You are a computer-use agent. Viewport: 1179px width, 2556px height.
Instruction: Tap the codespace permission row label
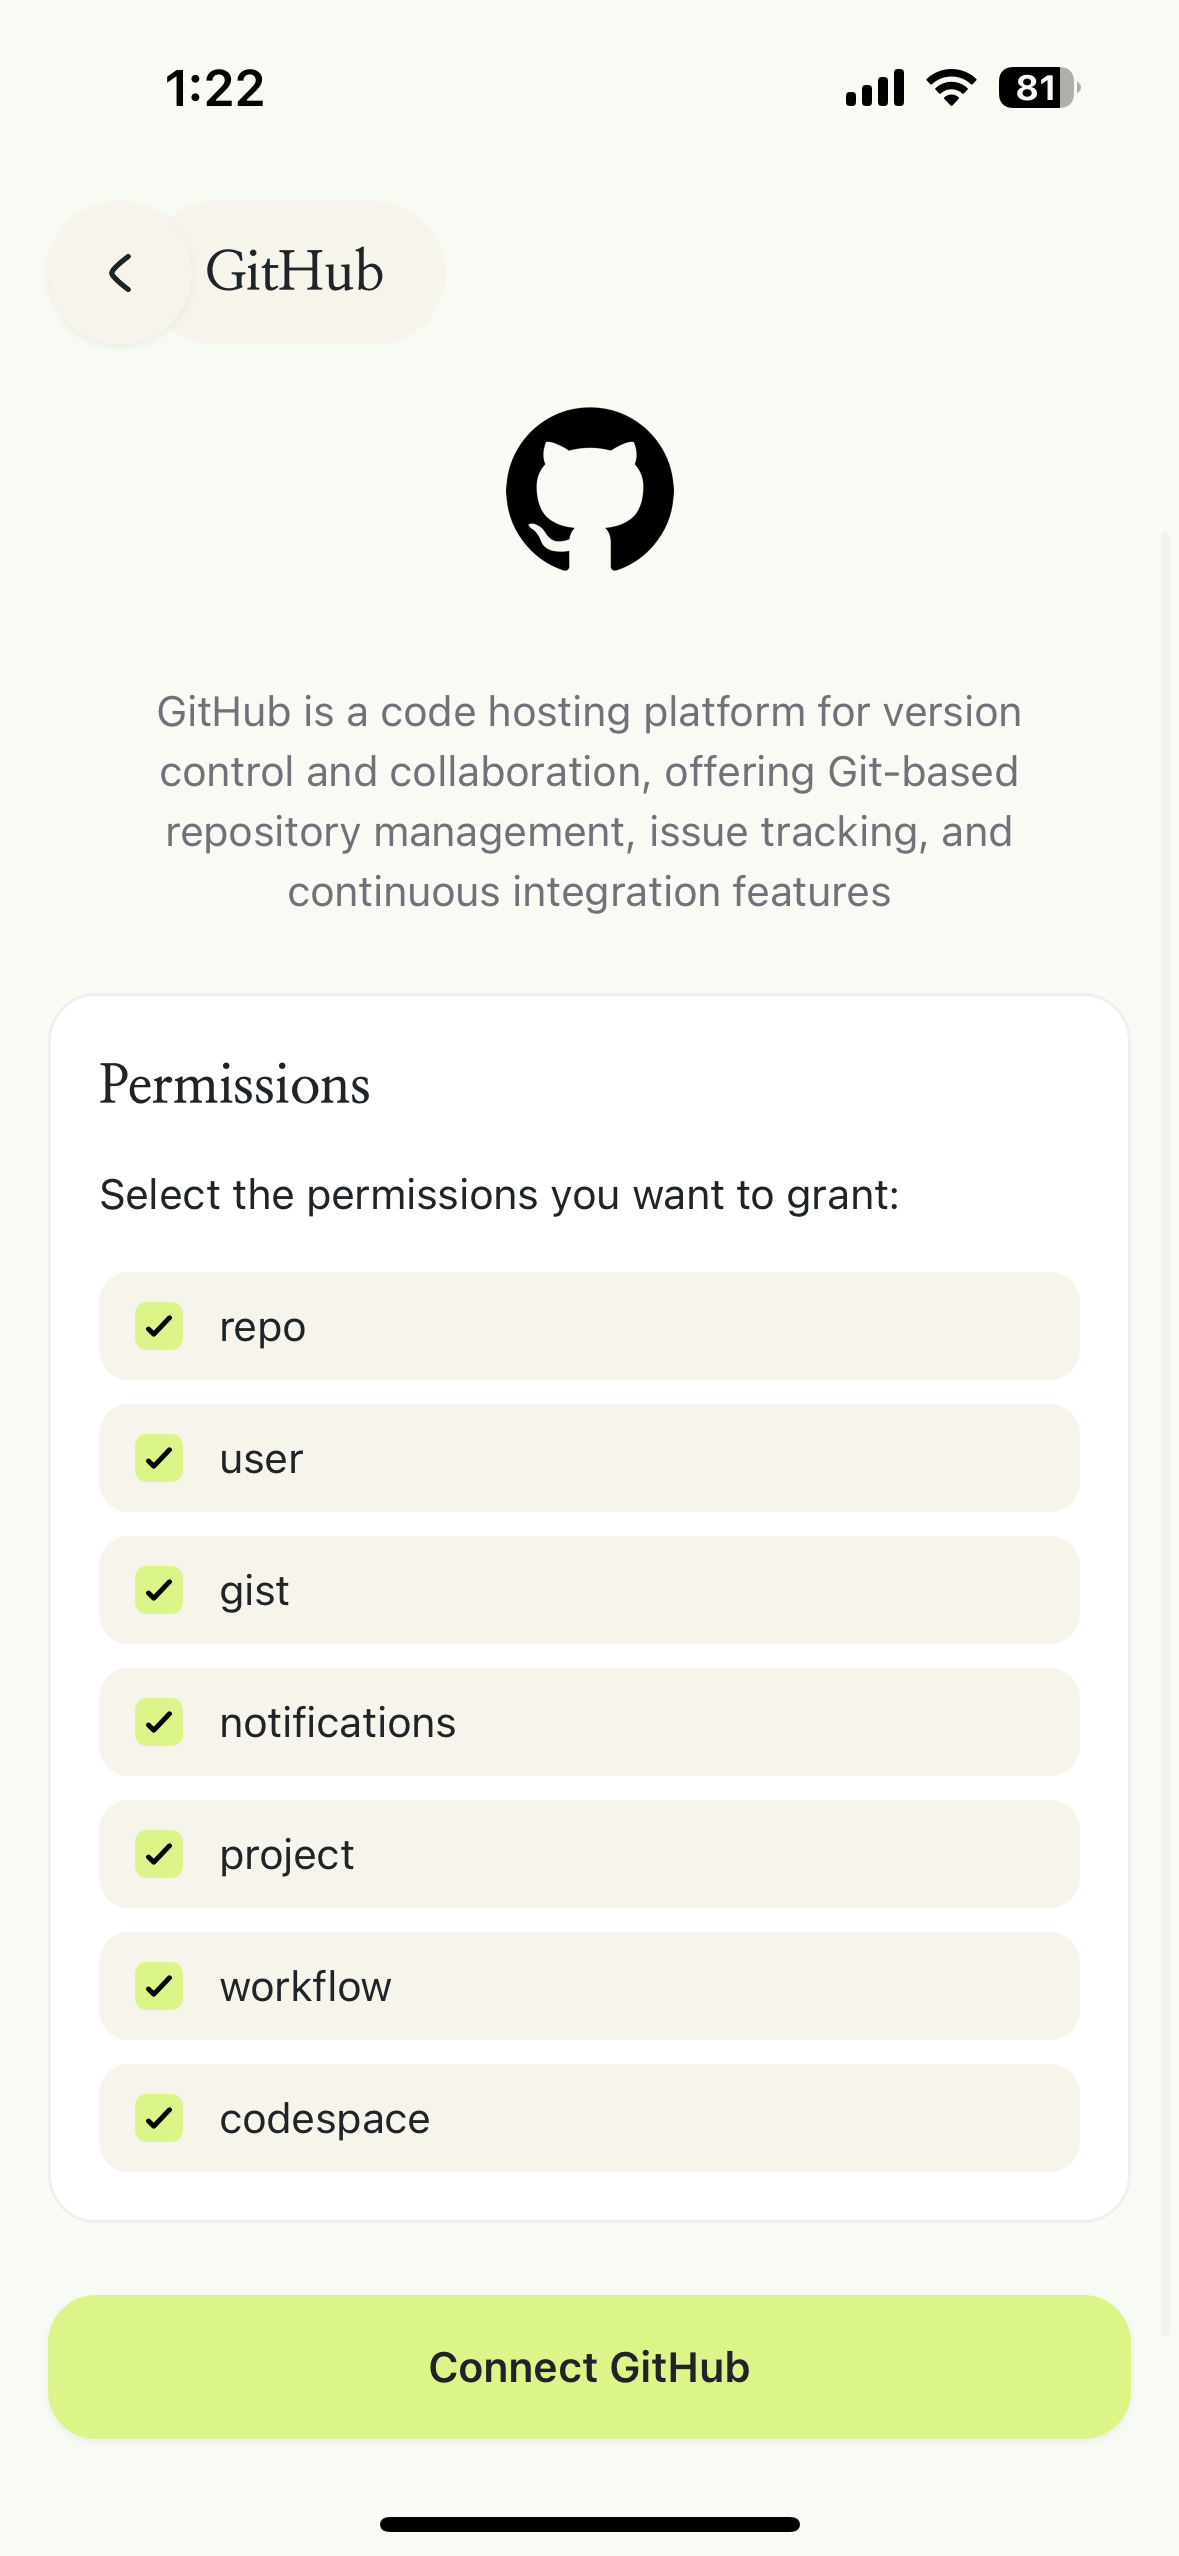(325, 2119)
